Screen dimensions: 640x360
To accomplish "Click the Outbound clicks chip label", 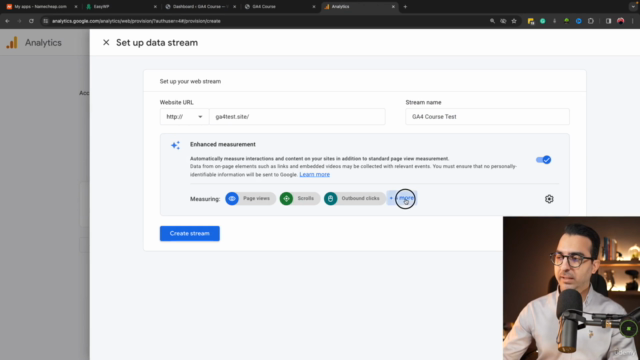I will [x=360, y=198].
